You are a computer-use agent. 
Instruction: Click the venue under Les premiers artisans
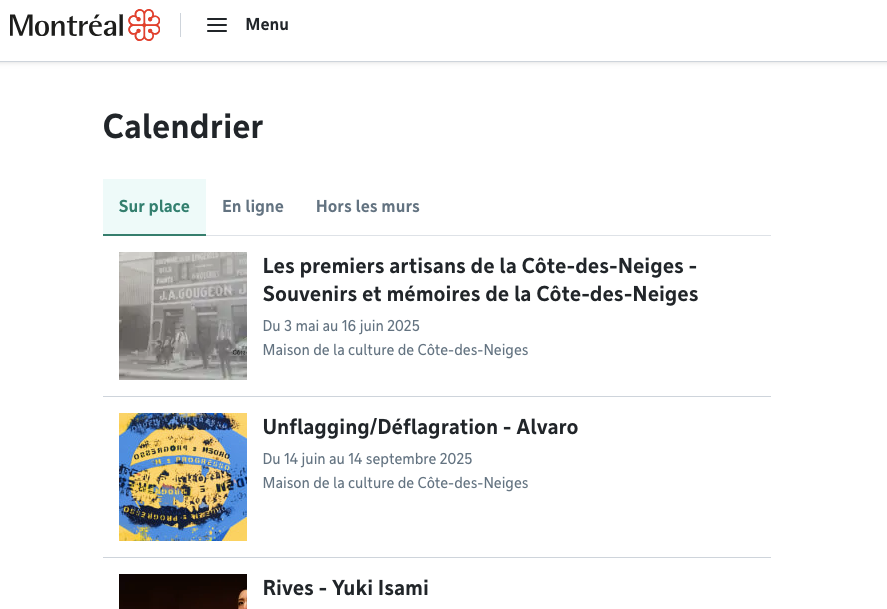click(395, 350)
